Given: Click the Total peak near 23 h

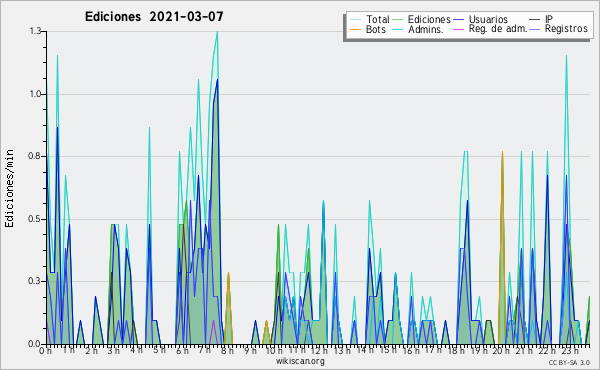Looking at the screenshot, I should (566, 57).
